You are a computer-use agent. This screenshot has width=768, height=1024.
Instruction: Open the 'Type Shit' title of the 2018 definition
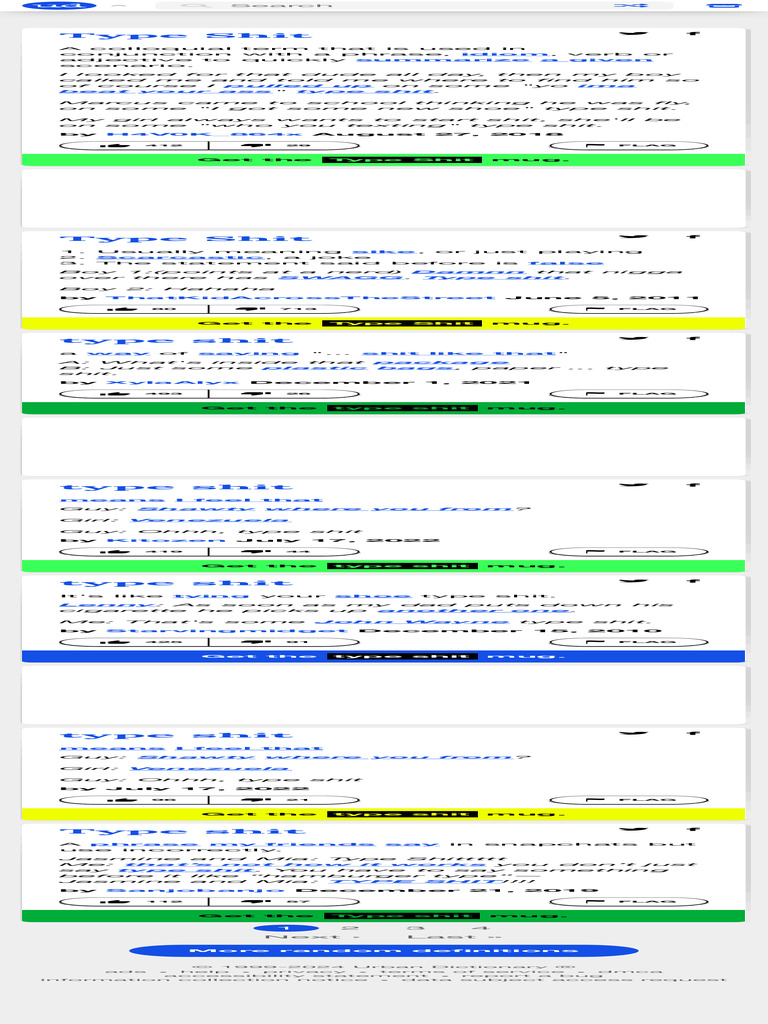point(185,36)
